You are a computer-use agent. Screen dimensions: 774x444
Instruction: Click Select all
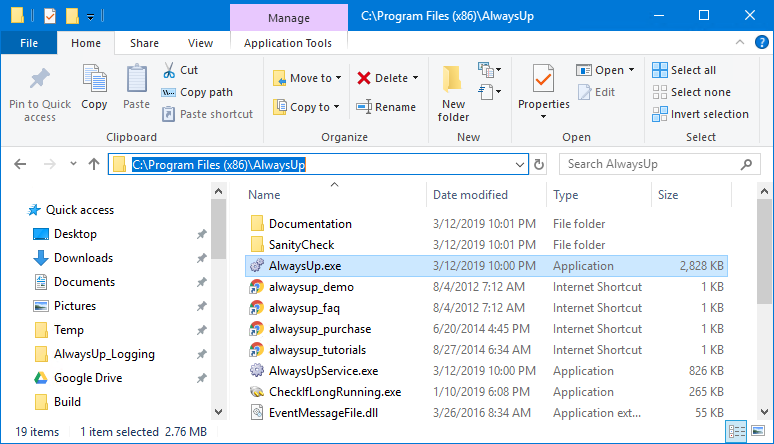click(x=684, y=70)
